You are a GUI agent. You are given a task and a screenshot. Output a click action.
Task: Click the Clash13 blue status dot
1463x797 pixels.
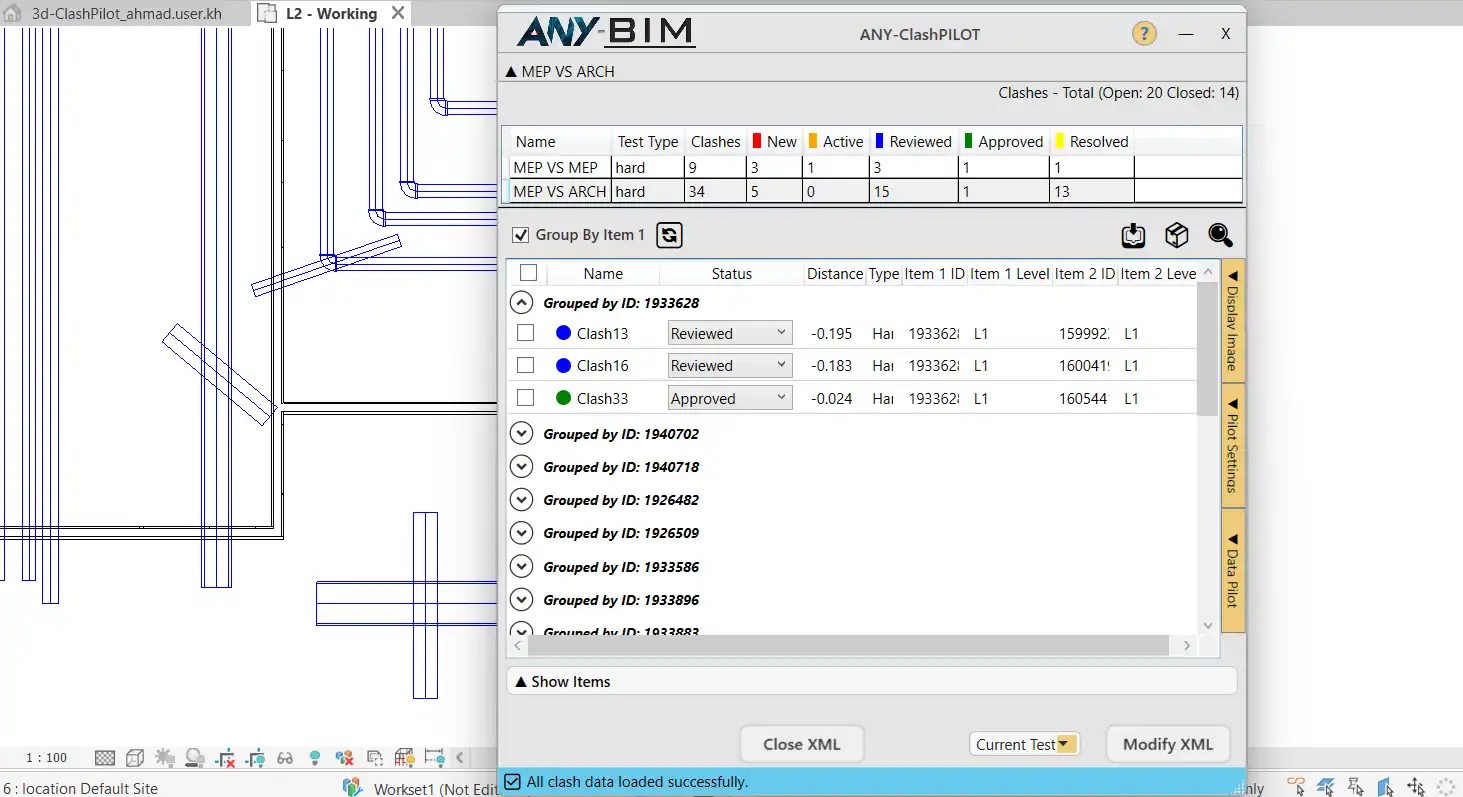click(x=563, y=333)
